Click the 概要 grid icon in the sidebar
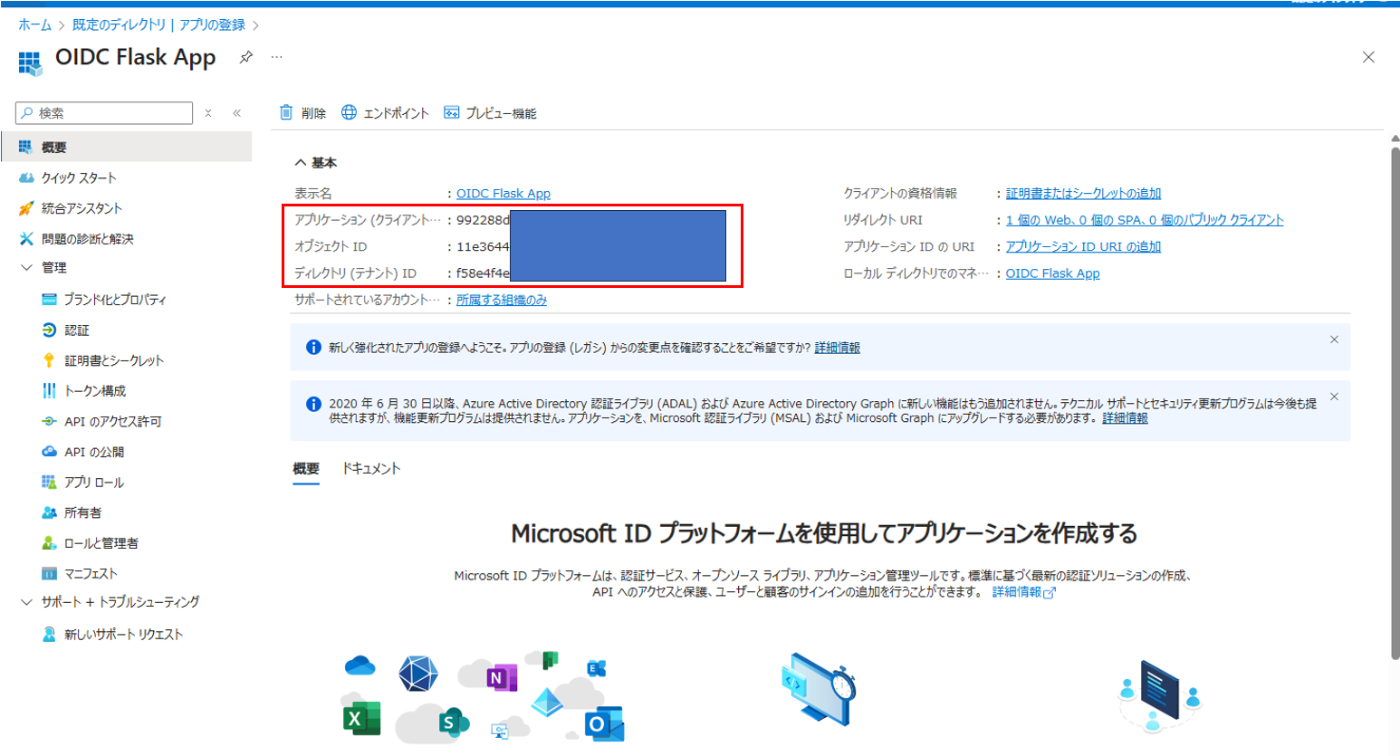 [26, 147]
